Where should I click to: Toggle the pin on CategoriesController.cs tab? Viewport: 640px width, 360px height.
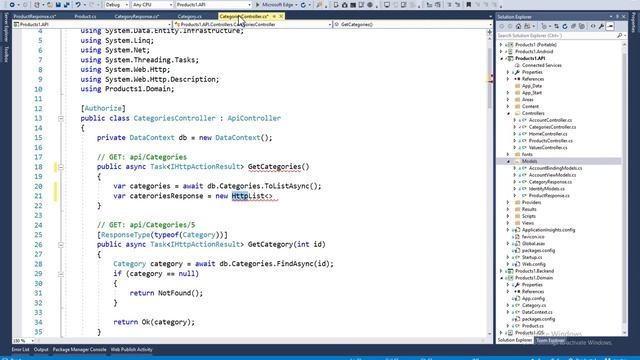[274, 16]
